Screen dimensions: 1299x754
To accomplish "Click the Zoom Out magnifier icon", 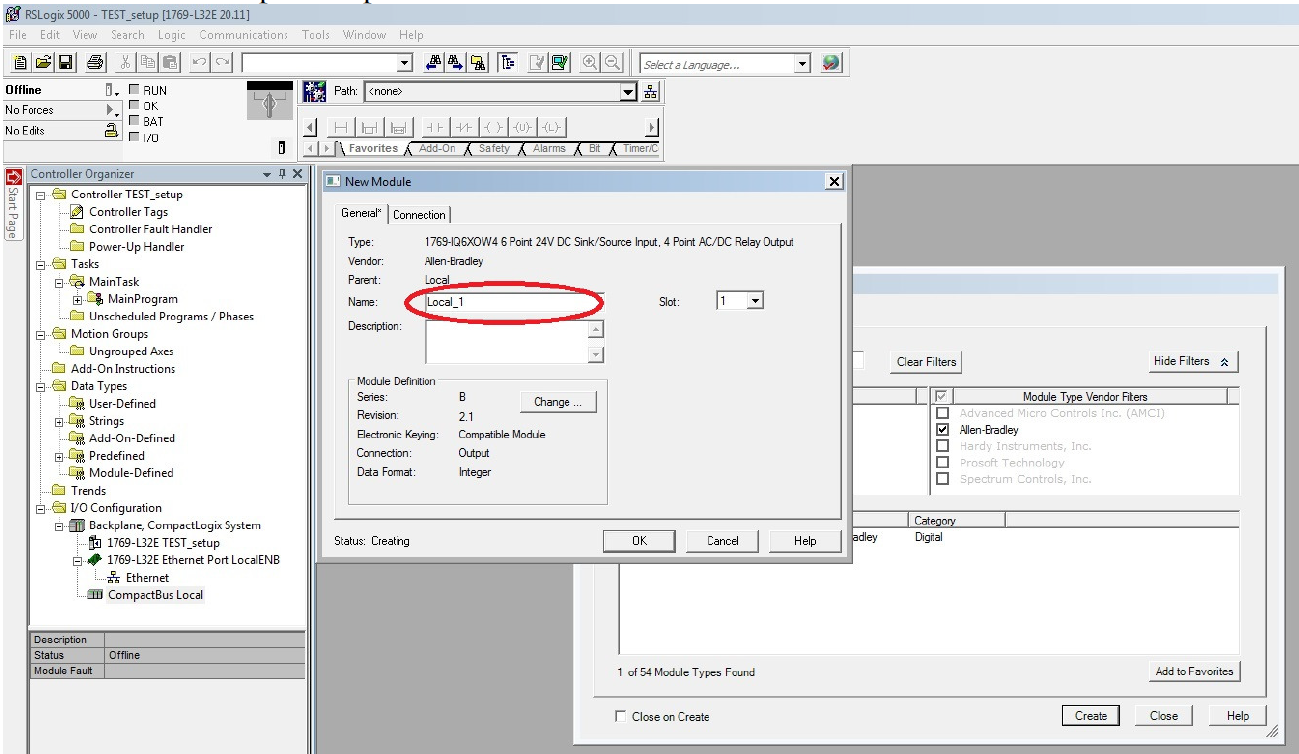I will (x=613, y=63).
